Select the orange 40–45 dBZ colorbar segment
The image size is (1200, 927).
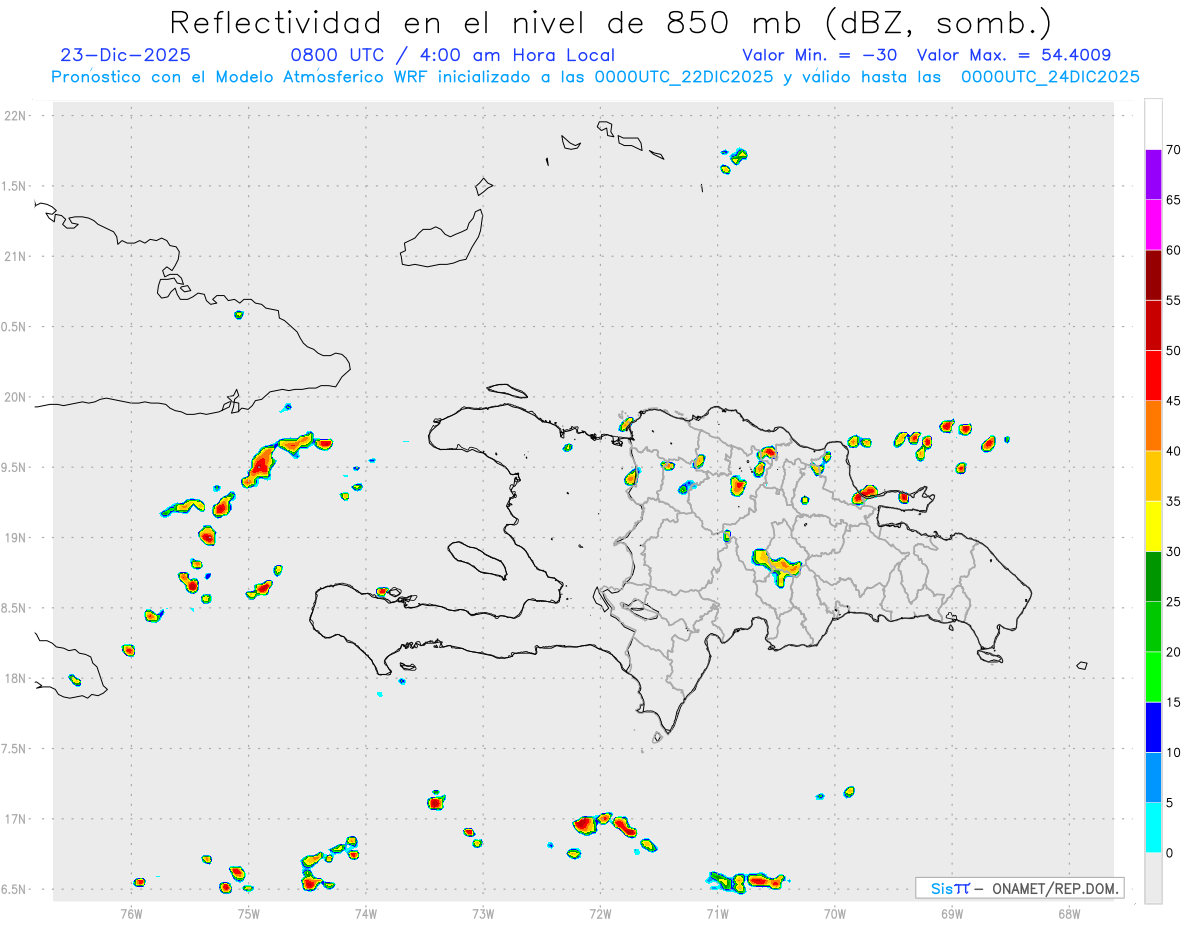click(1153, 426)
